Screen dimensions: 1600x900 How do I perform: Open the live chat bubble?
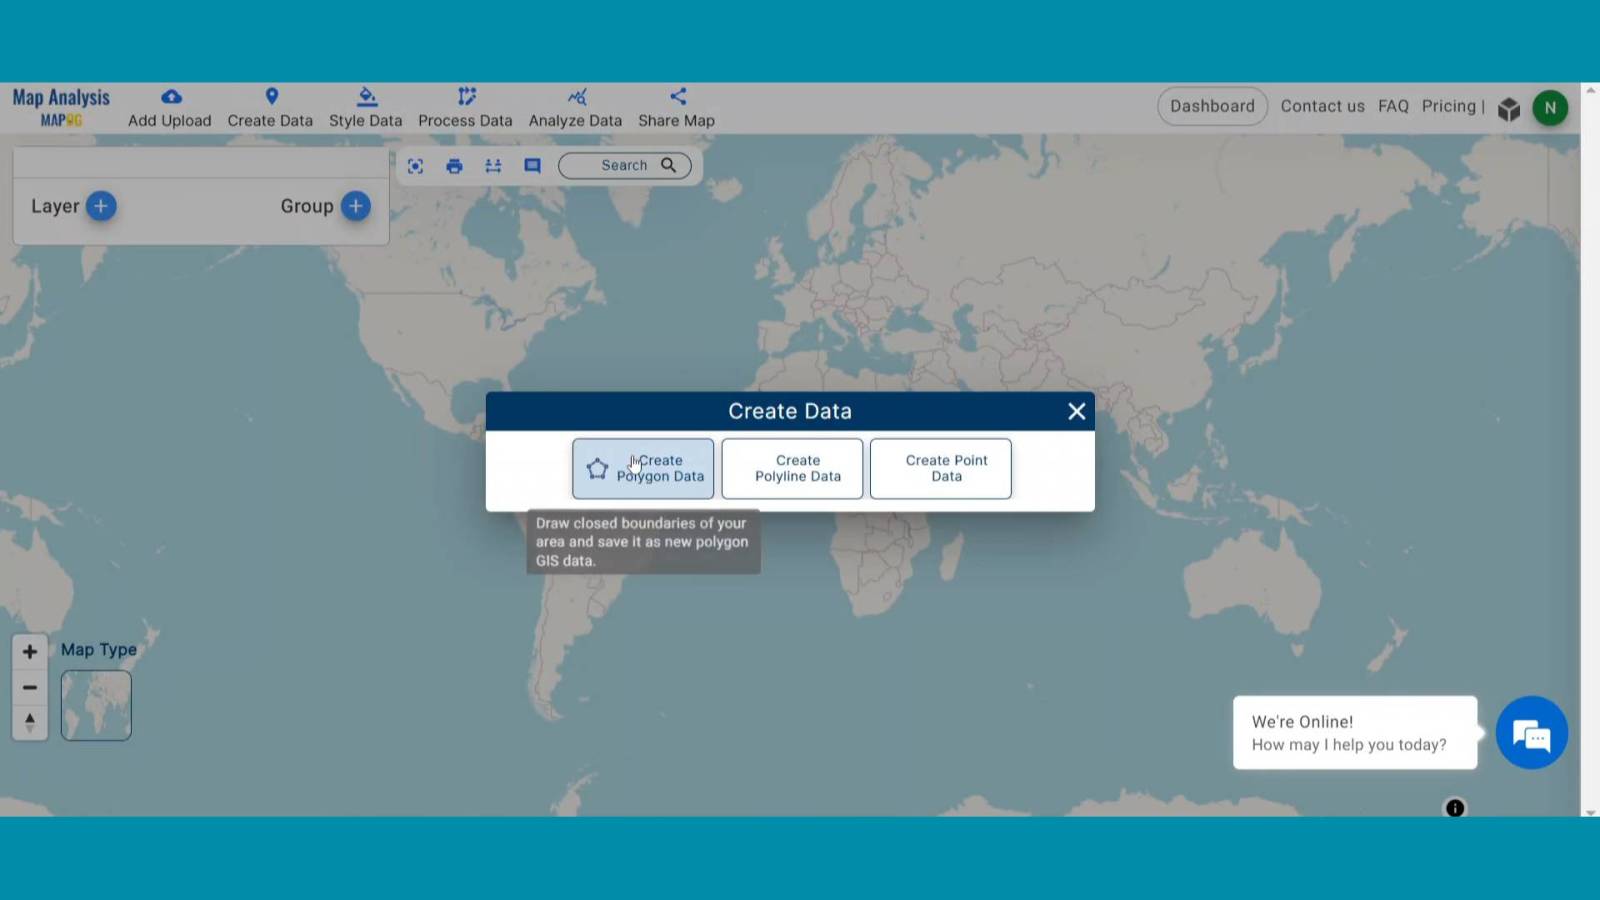point(1531,732)
